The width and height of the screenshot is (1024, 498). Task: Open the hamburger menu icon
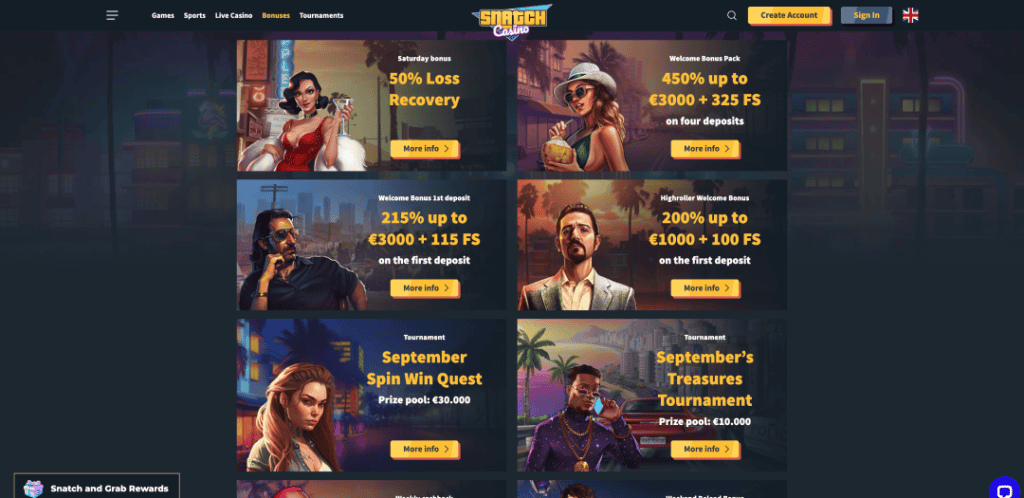[112, 15]
